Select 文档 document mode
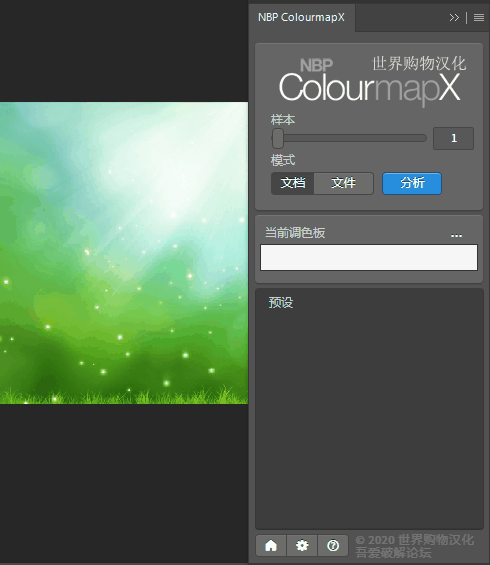The height and width of the screenshot is (565, 490). [293, 183]
